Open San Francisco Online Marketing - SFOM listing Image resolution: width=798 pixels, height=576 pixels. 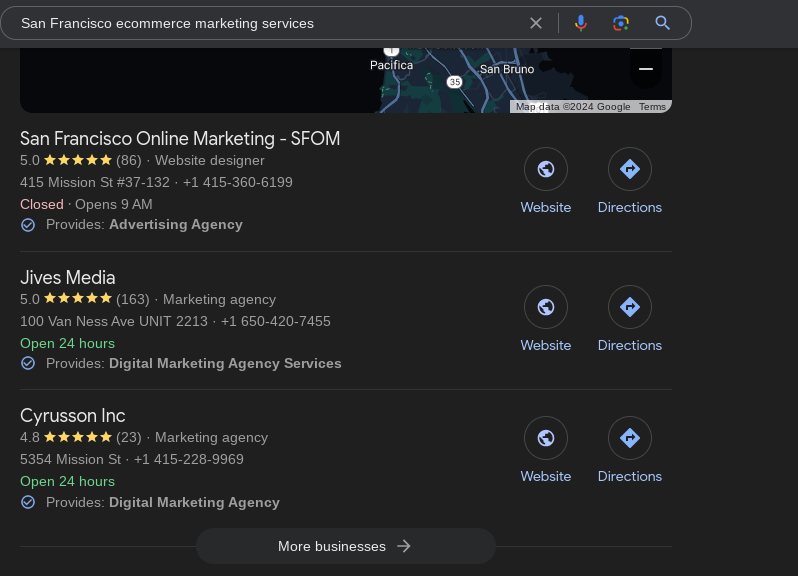pos(180,138)
